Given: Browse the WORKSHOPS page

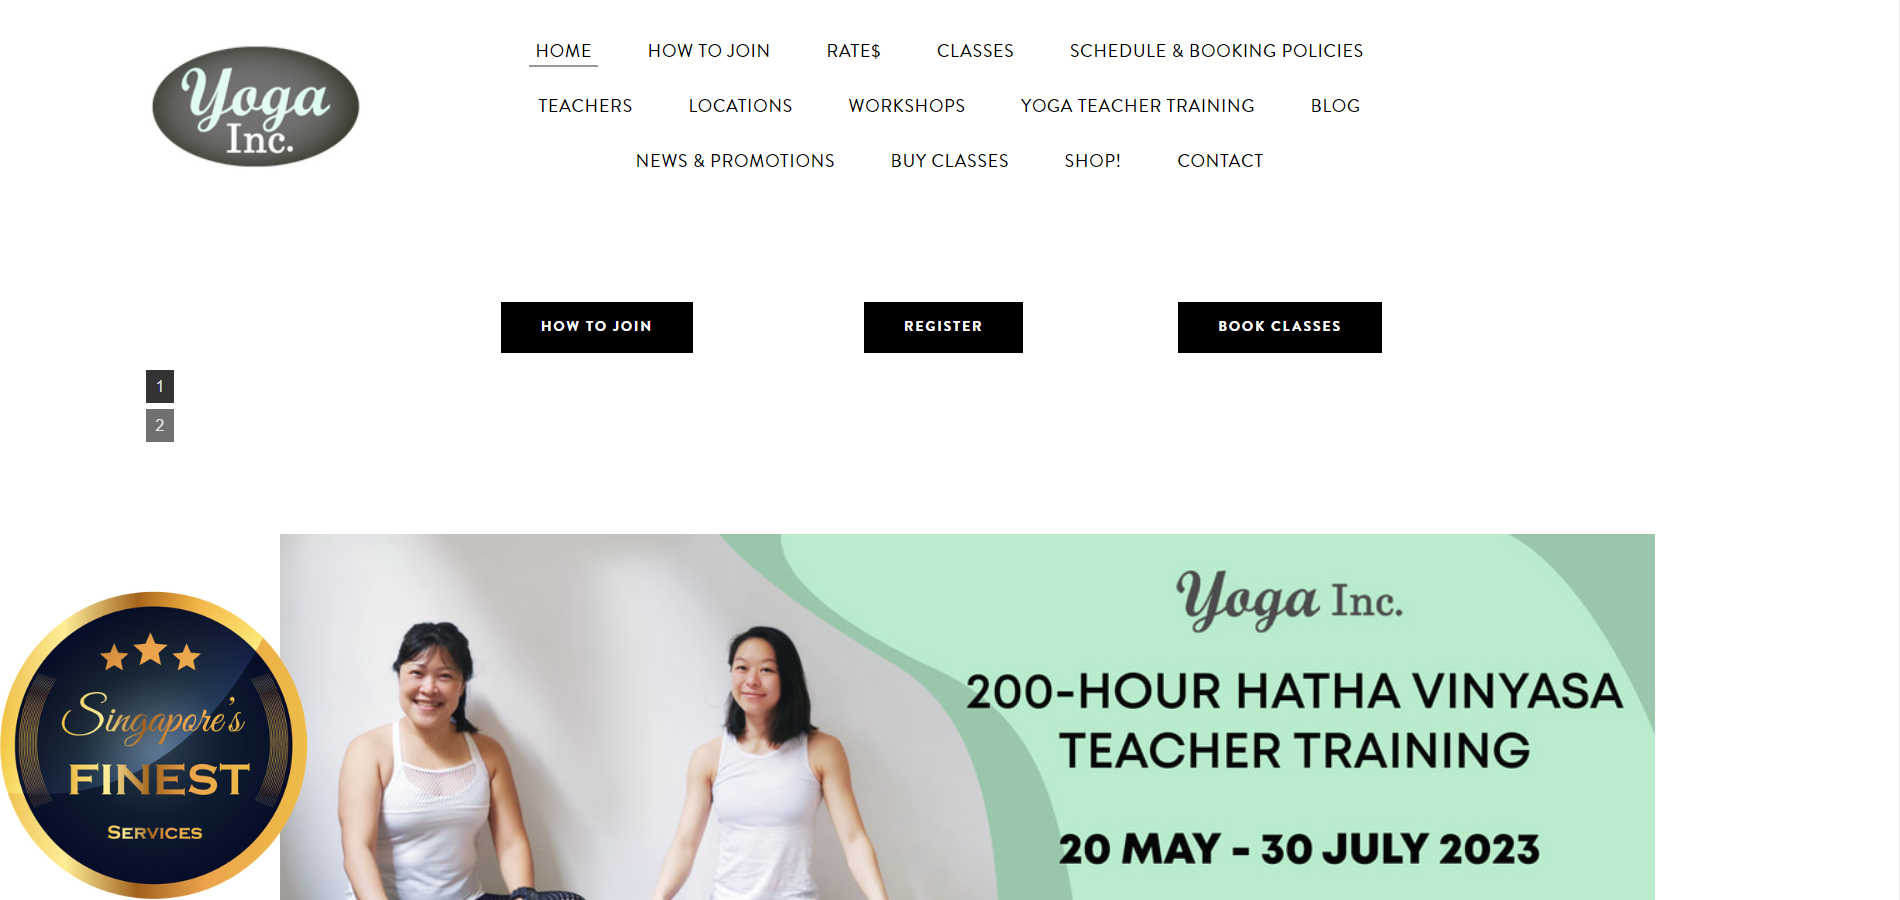Looking at the screenshot, I should 907,106.
